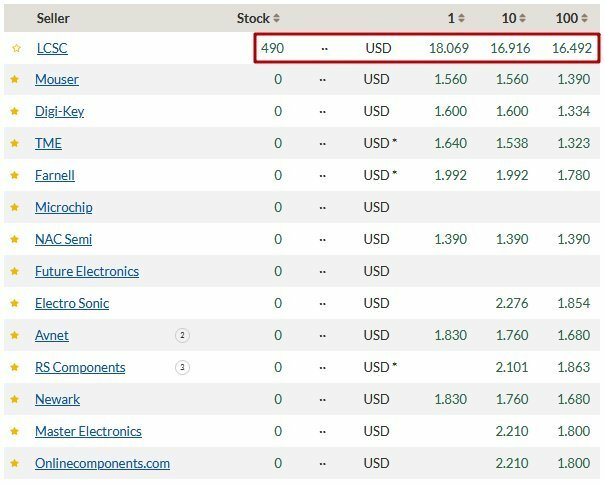Click the offer count badge beside Avnet
This screenshot has height=484, width=604.
[182, 336]
